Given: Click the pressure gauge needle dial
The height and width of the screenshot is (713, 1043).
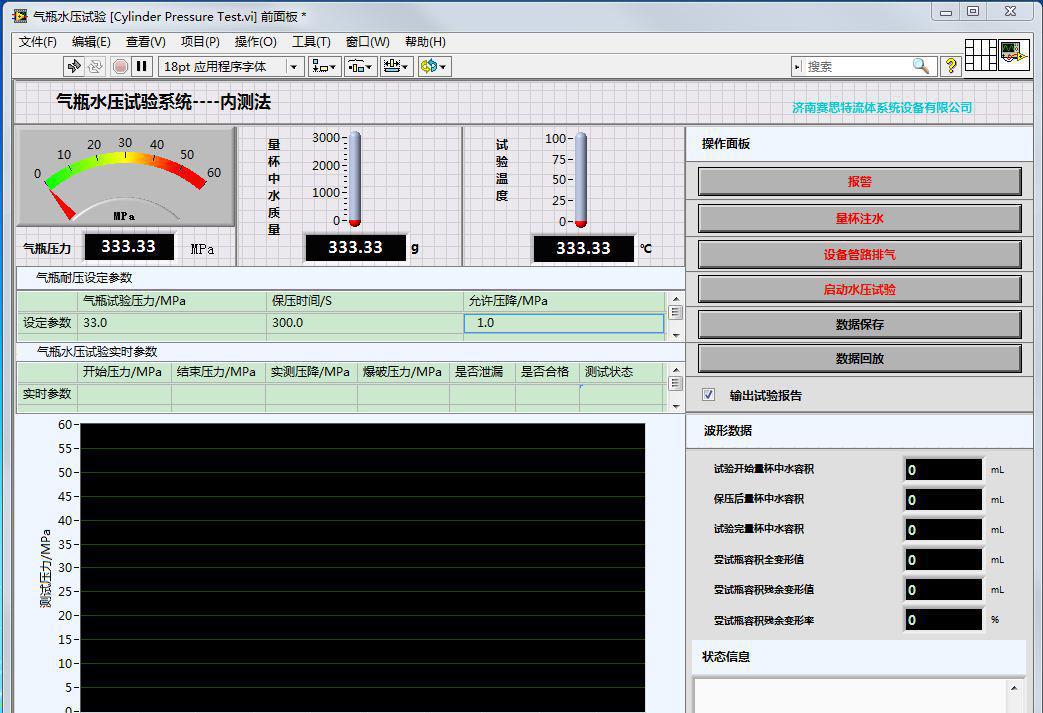Looking at the screenshot, I should [x=125, y=178].
